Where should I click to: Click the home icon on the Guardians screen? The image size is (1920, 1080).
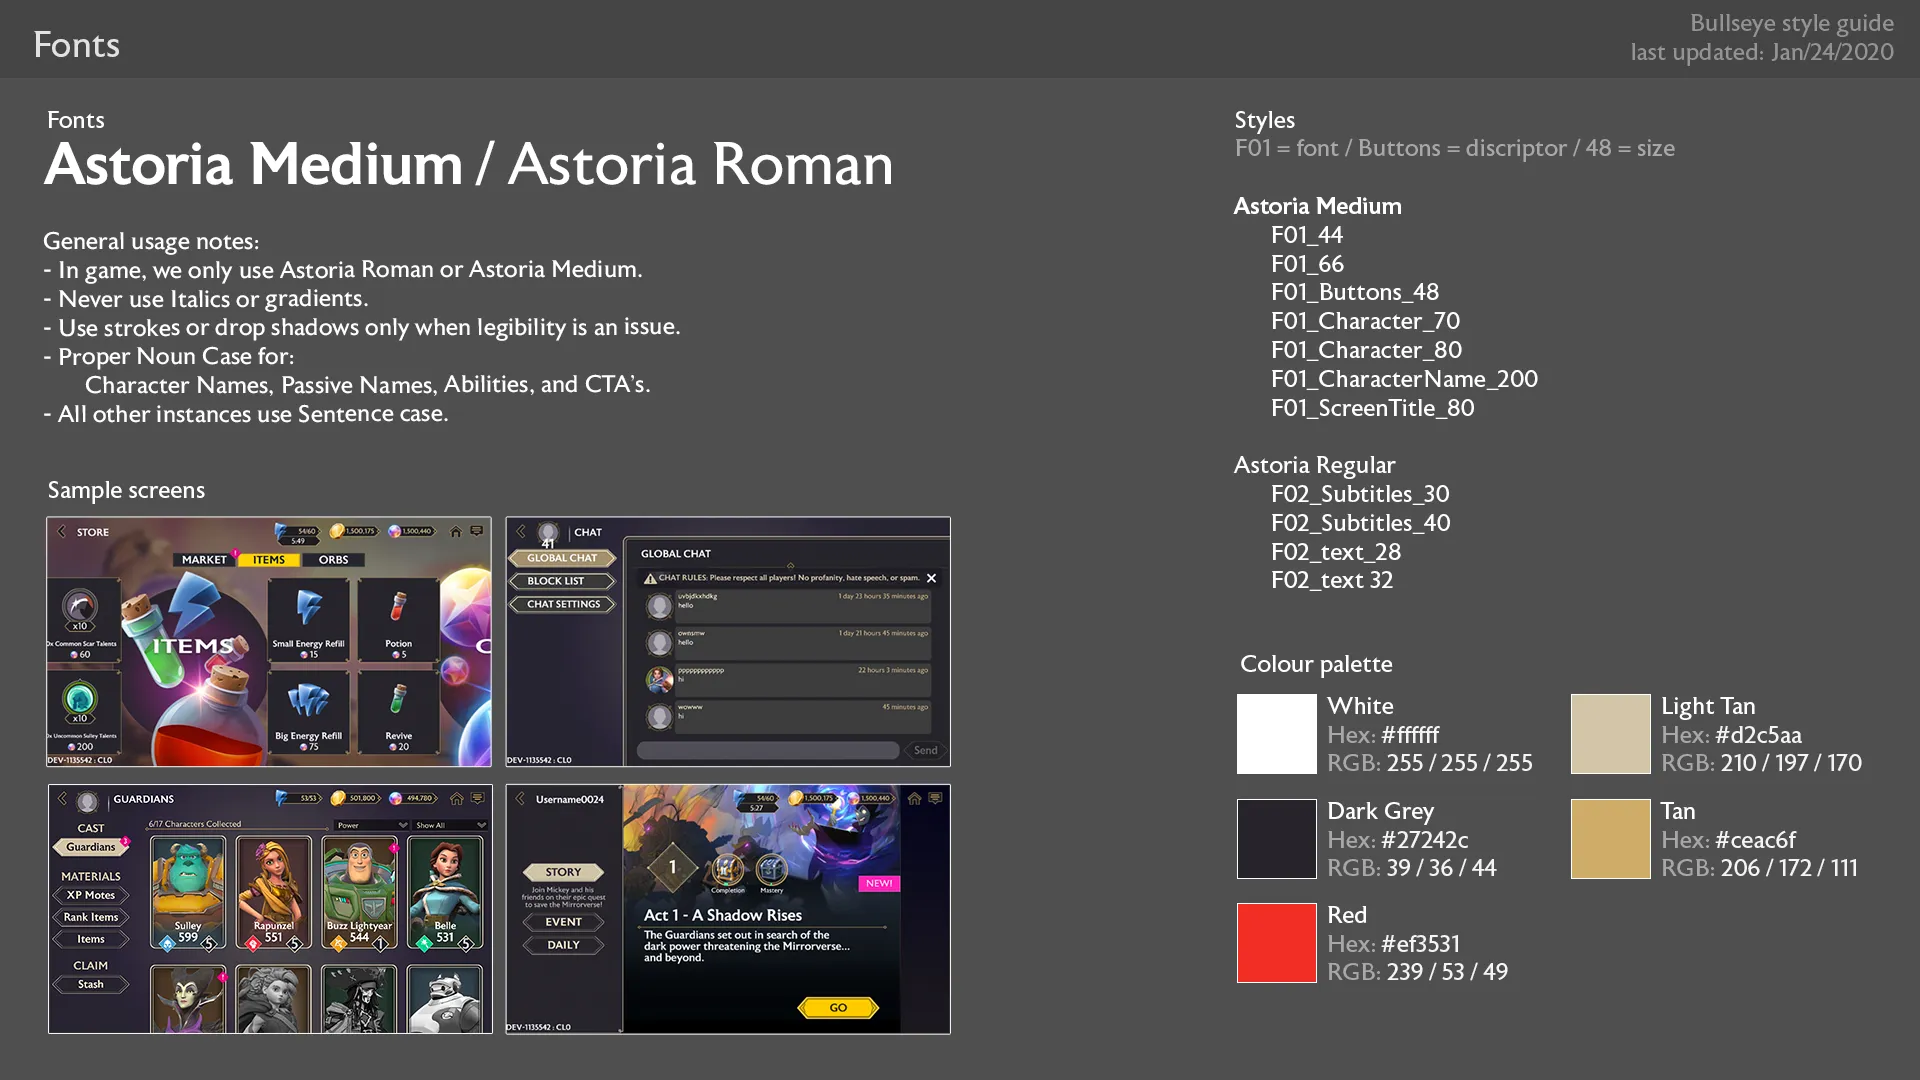tap(457, 799)
